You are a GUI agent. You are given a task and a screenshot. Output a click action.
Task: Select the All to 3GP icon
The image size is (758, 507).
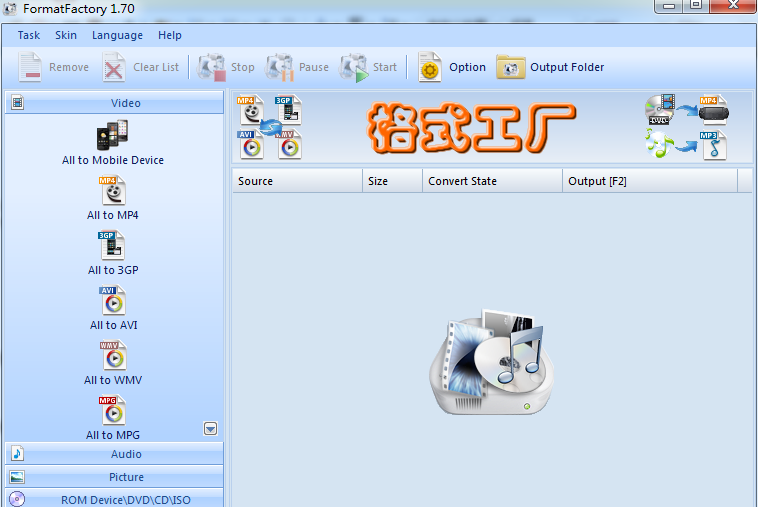point(112,246)
